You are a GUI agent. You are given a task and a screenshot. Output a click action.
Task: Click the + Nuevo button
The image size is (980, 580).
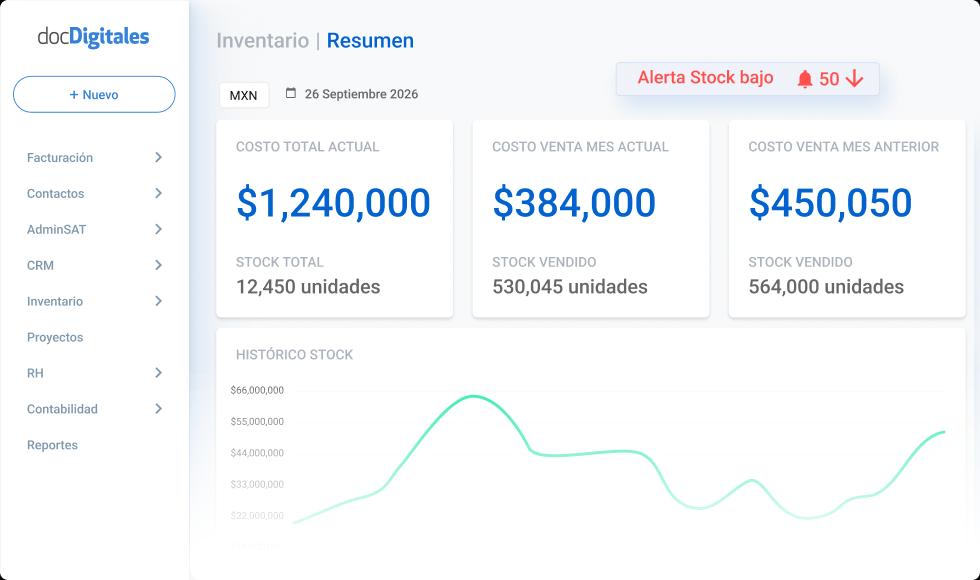tap(94, 94)
